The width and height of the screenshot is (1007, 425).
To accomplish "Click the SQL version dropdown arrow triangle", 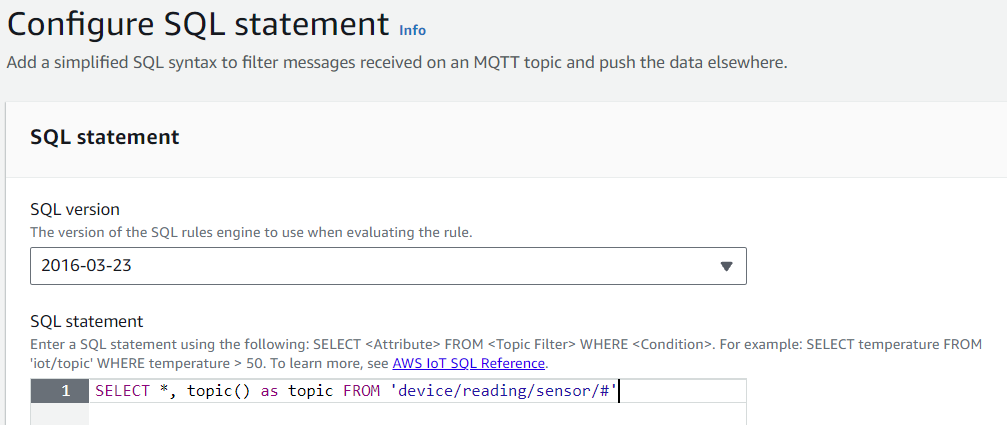I will (726, 266).
